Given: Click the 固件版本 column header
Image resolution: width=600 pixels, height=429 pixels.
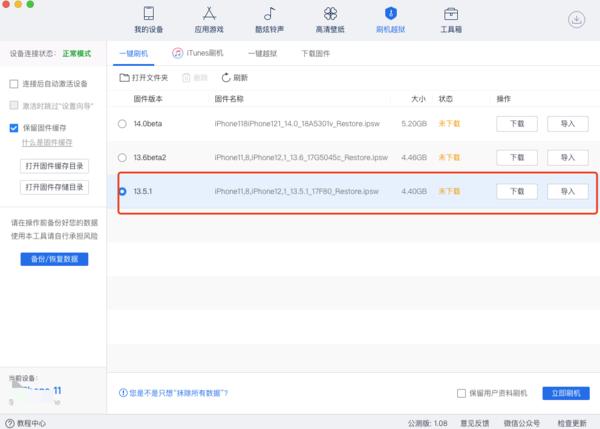Looking at the screenshot, I should [148, 99].
